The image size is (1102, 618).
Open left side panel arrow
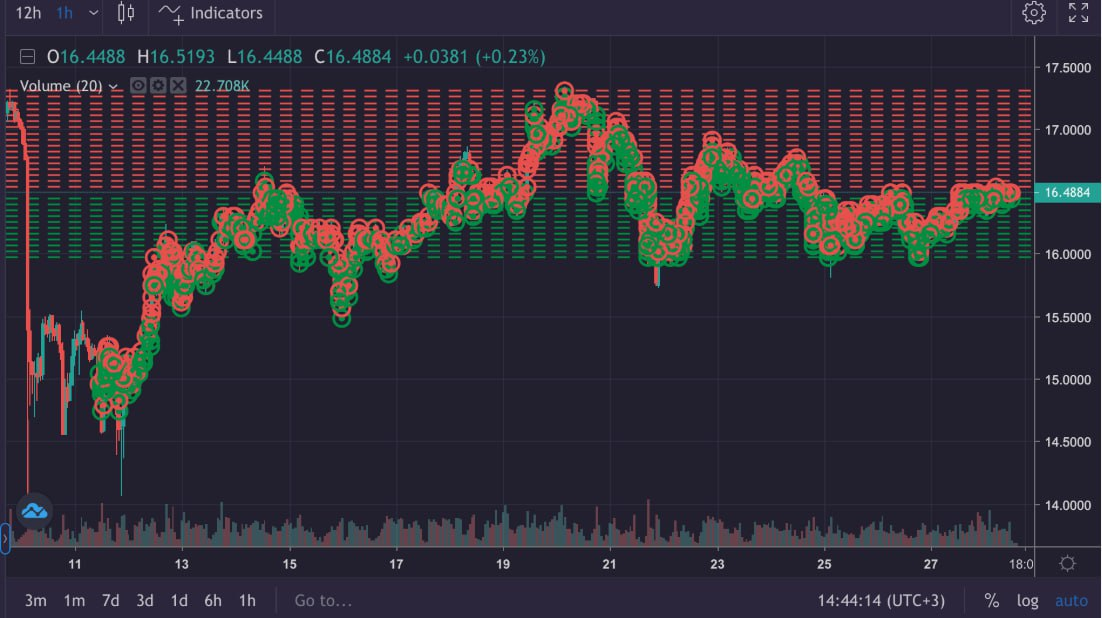coord(5,539)
